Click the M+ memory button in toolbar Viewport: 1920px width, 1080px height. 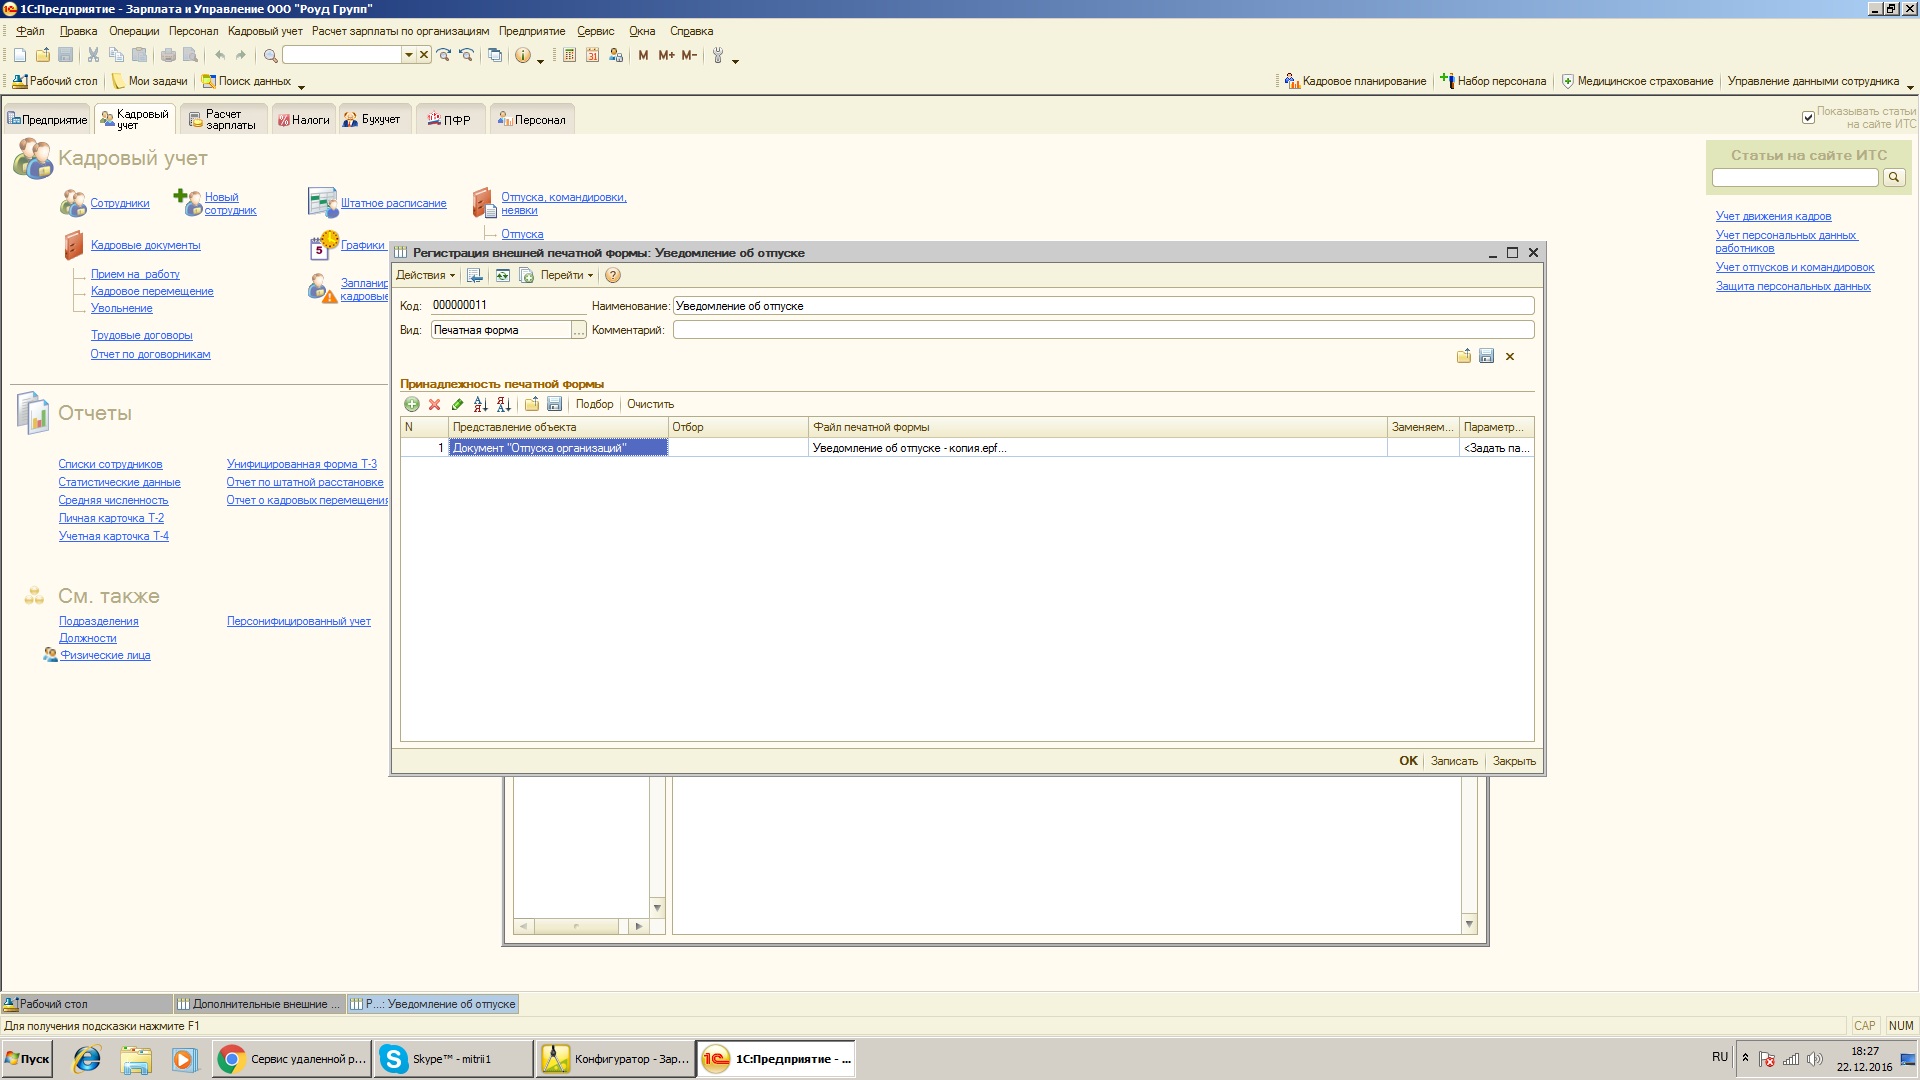point(666,55)
